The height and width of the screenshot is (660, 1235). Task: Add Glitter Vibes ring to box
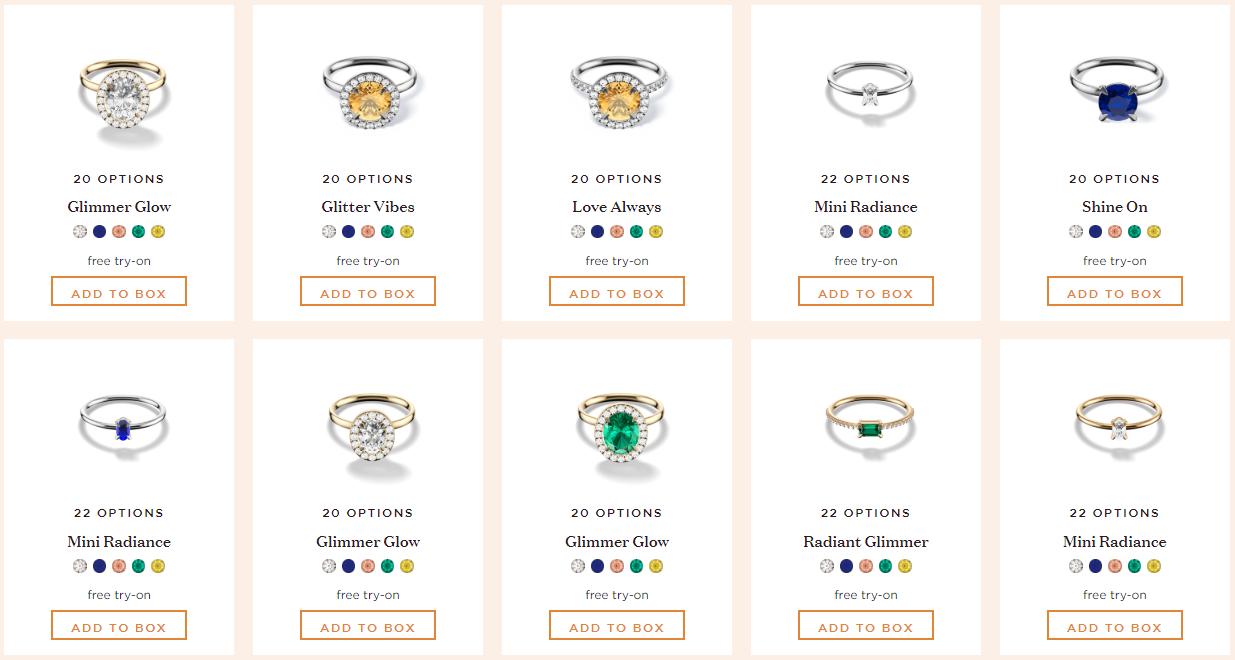[x=368, y=292]
